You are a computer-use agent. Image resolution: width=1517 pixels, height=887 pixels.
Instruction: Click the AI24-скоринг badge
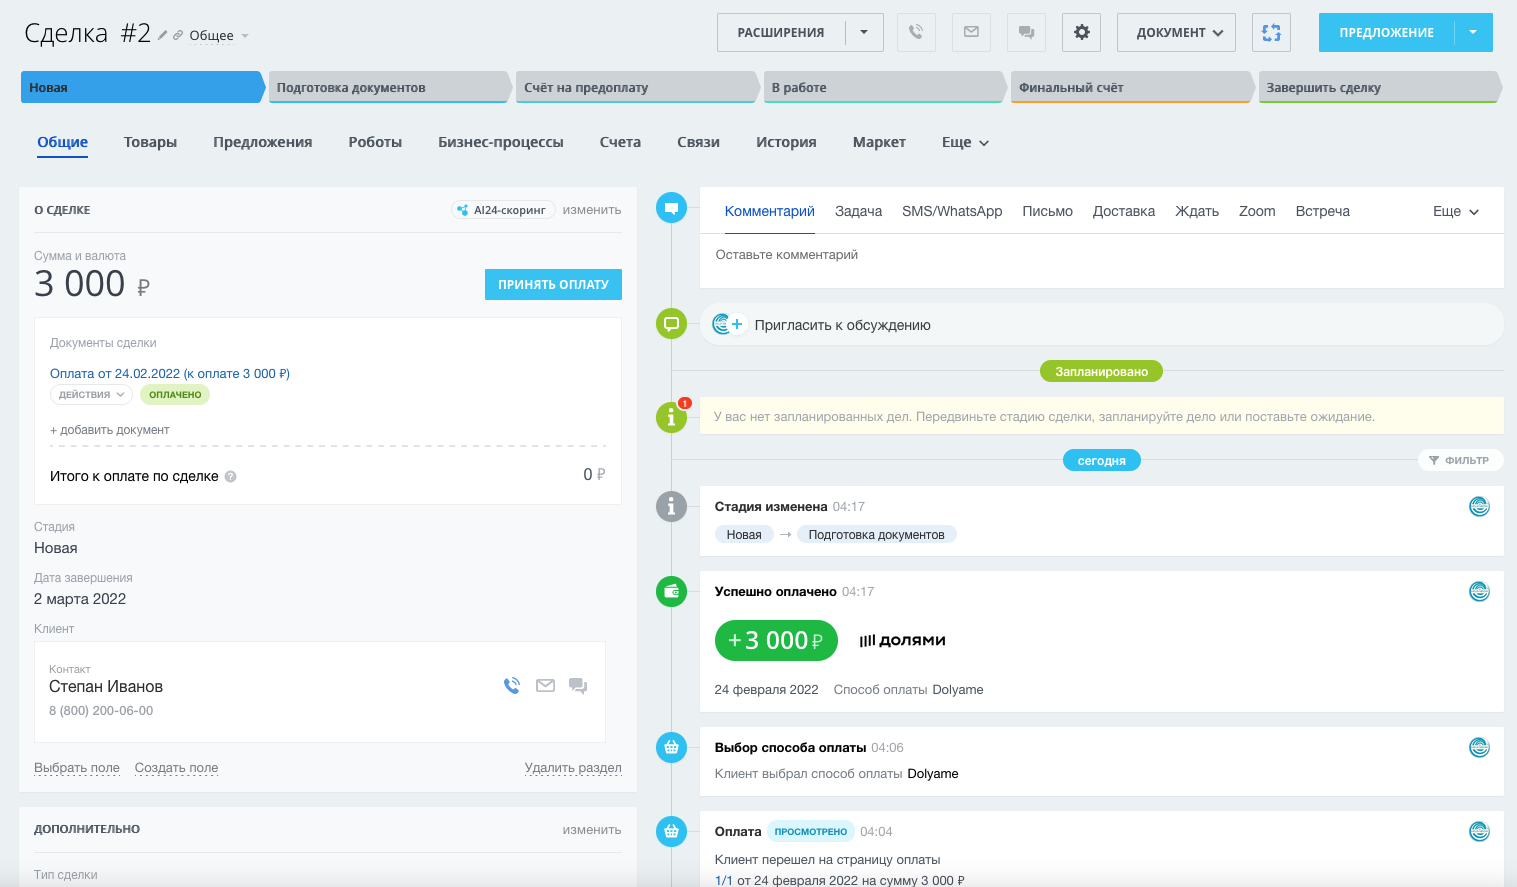tap(503, 210)
